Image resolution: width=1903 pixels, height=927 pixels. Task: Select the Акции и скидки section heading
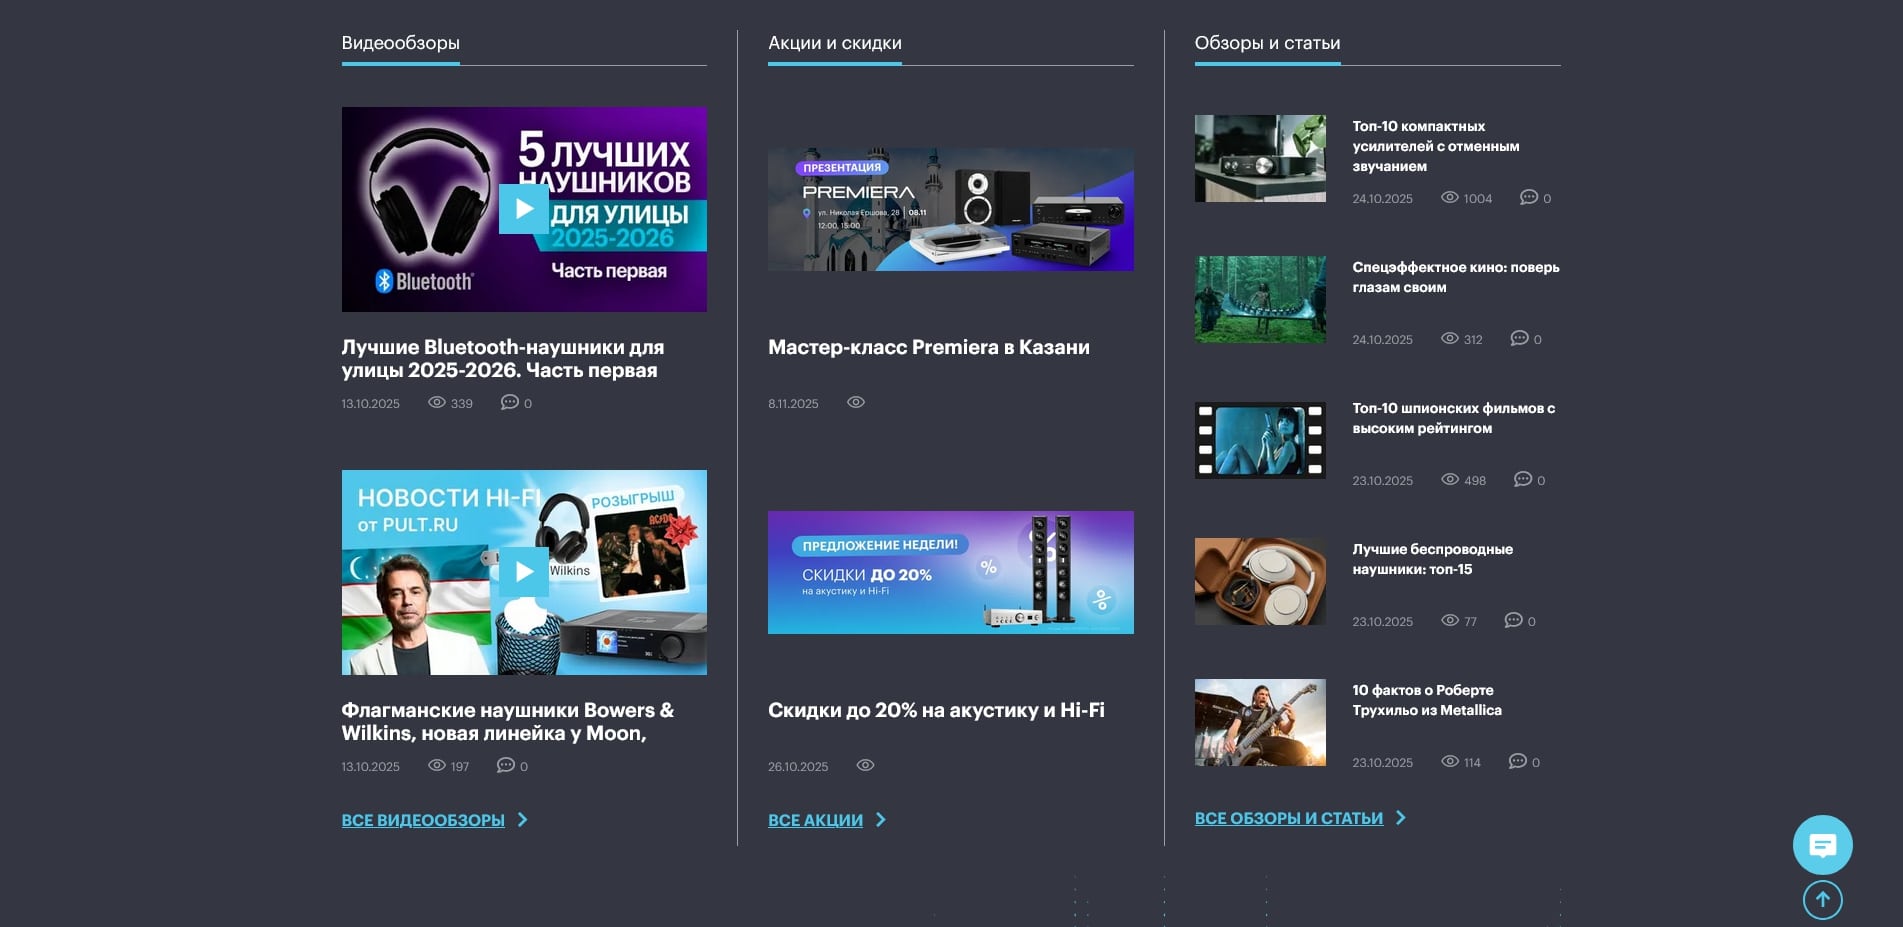pos(835,43)
